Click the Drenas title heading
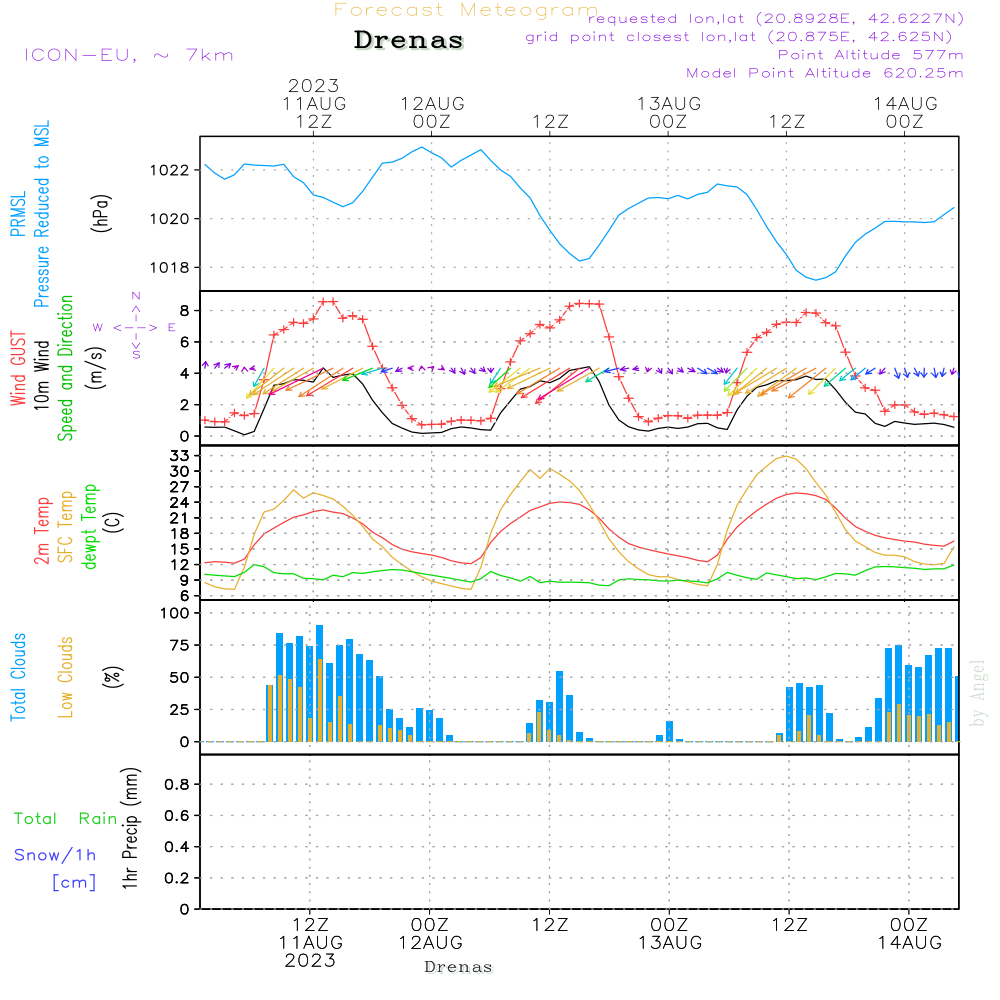This screenshot has width=1000, height=1000. click(x=409, y=40)
